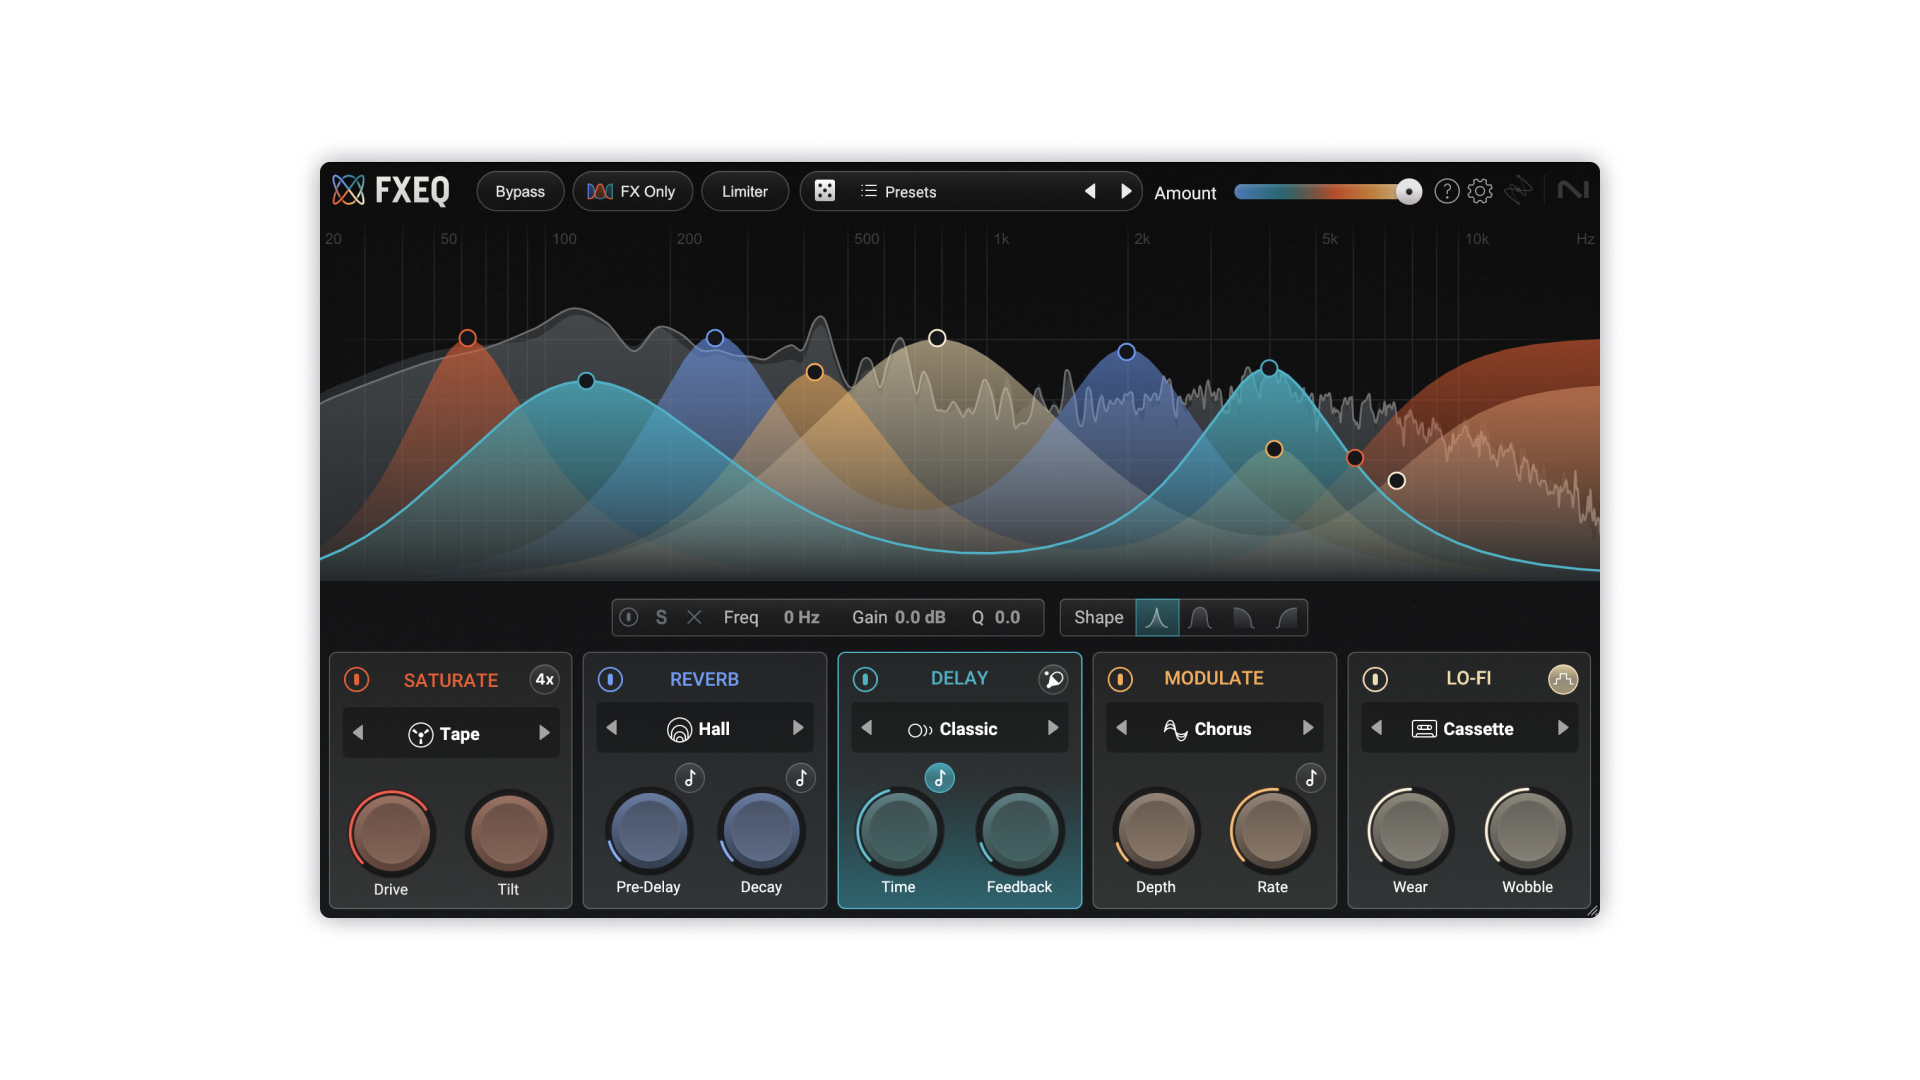The width and height of the screenshot is (1920, 1080).
Task: Select the high shelf shape icon
Action: click(1286, 618)
